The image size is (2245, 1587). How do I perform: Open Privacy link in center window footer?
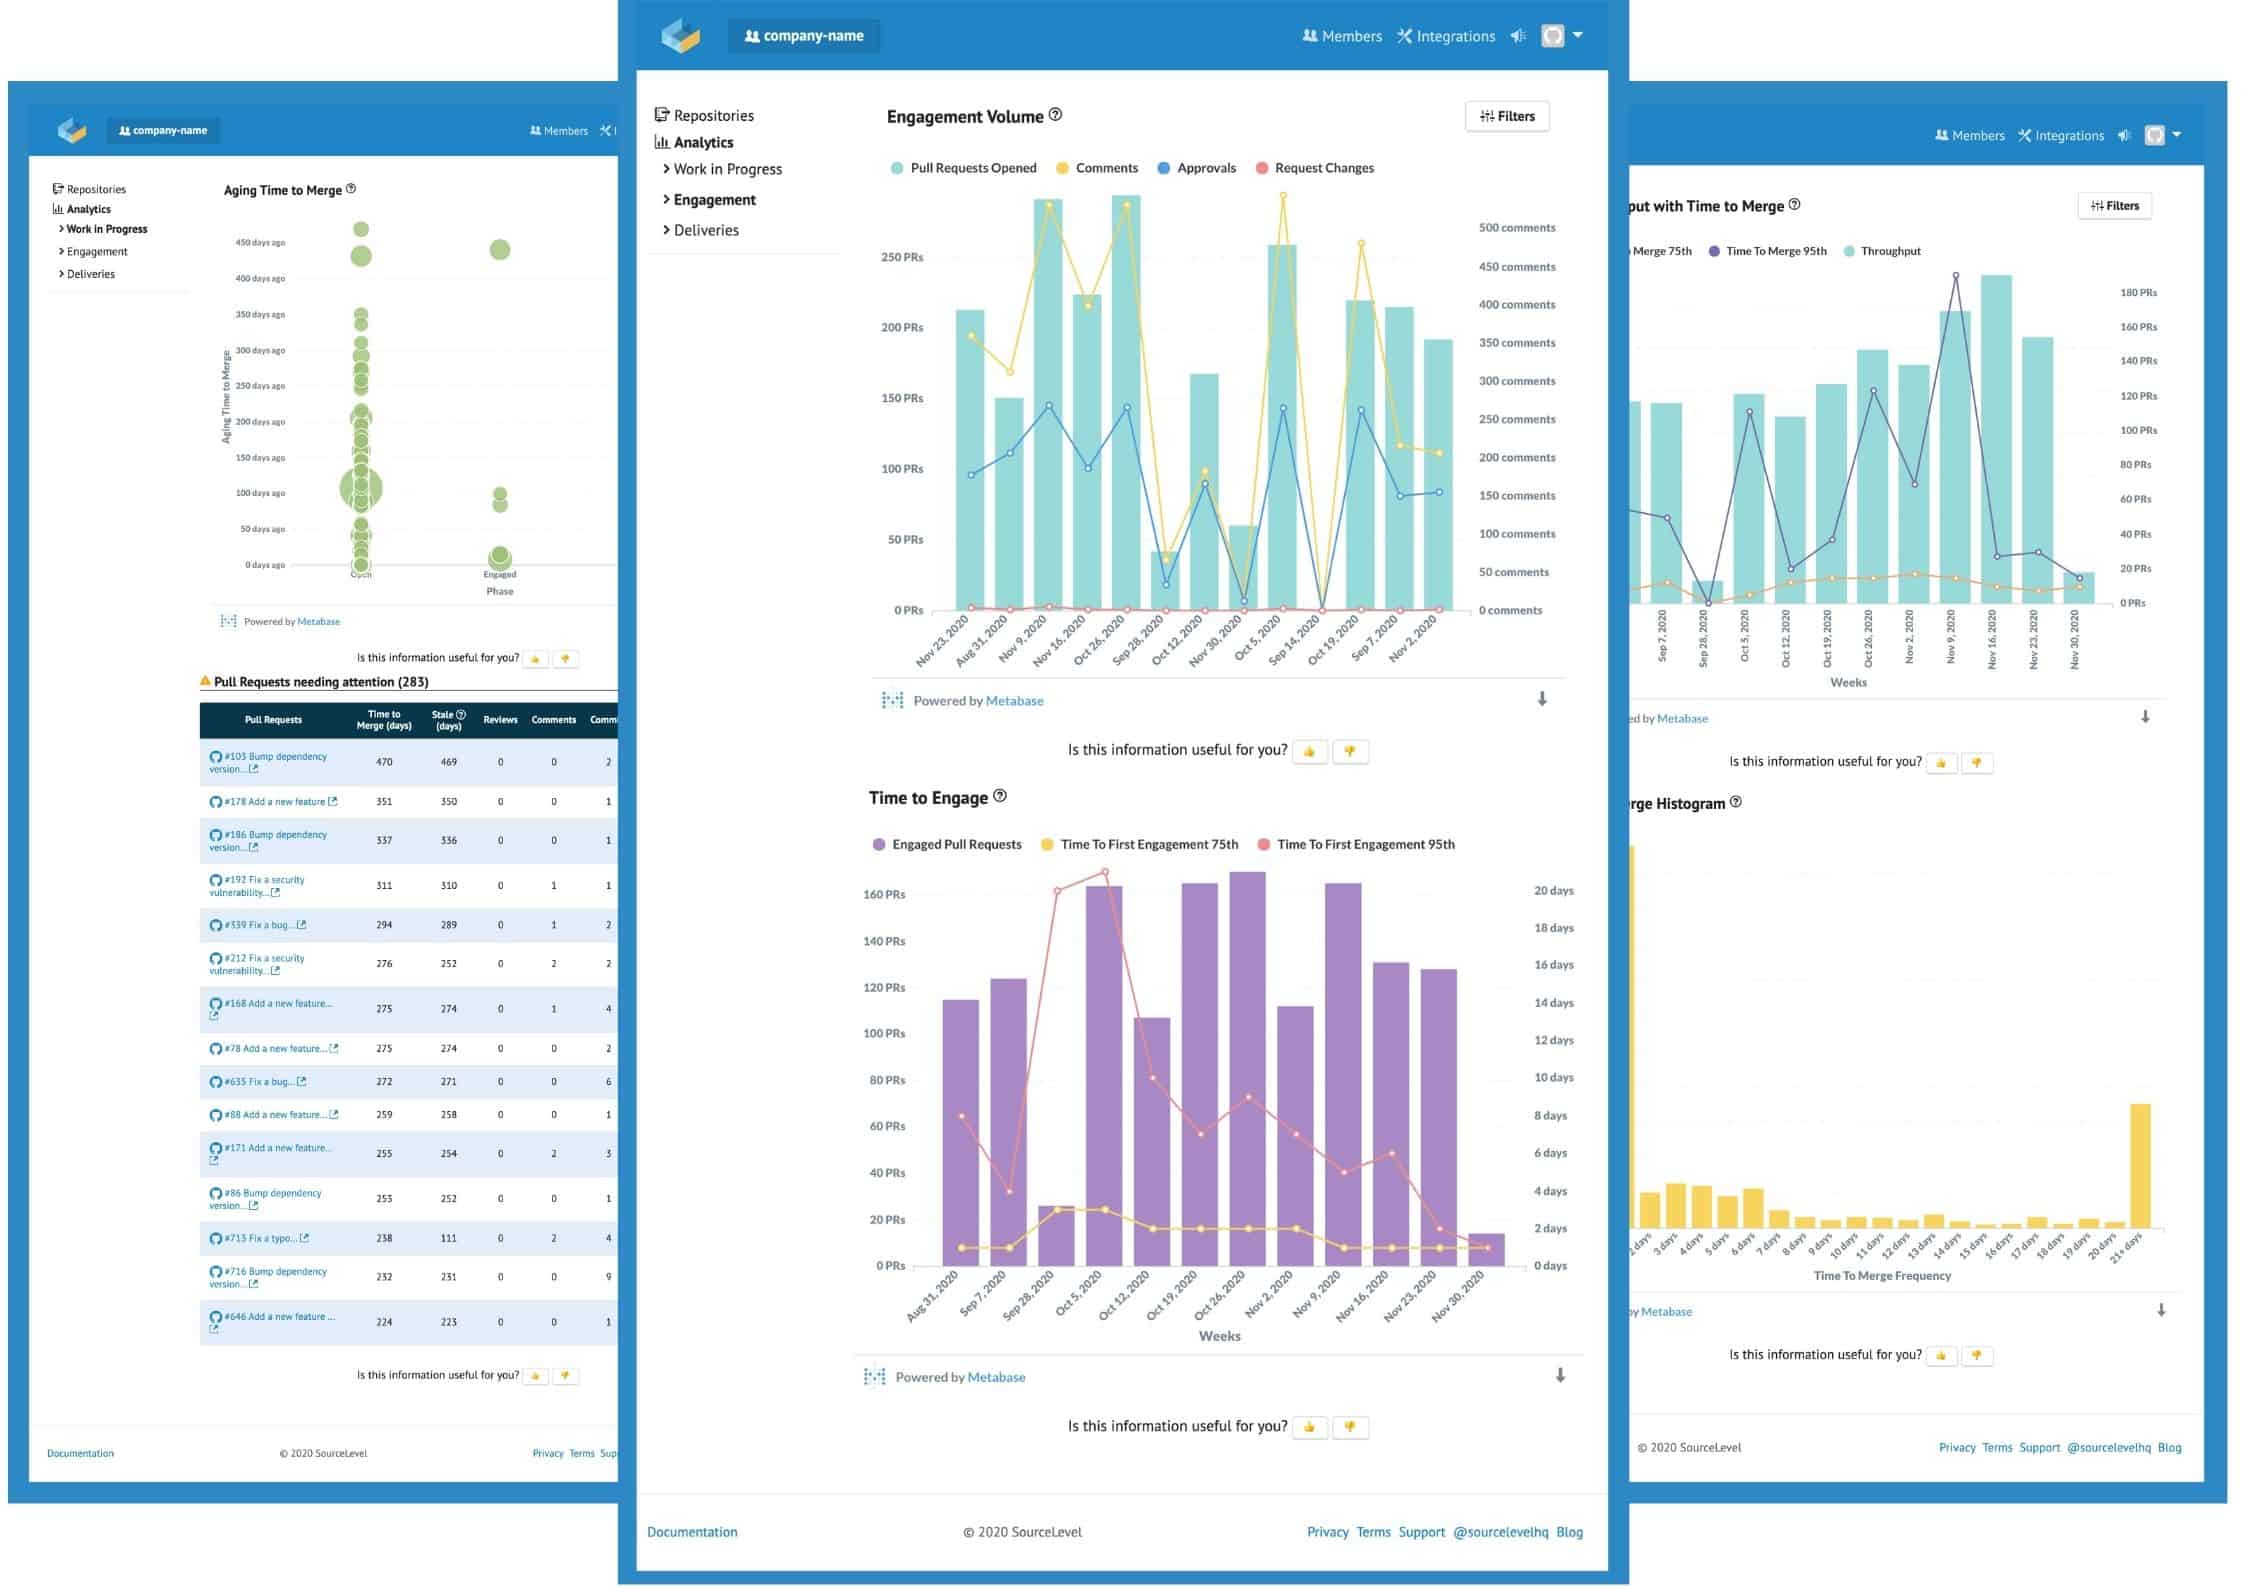point(1328,1531)
